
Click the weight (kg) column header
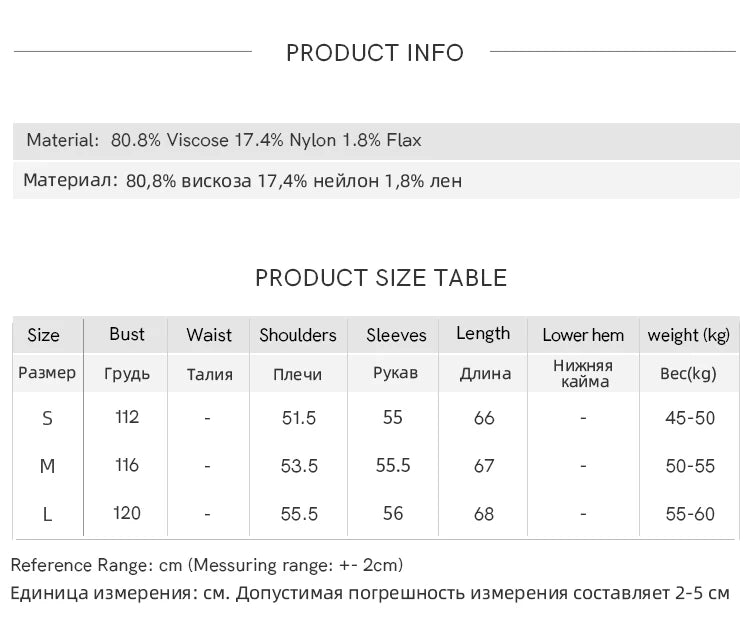click(x=689, y=335)
